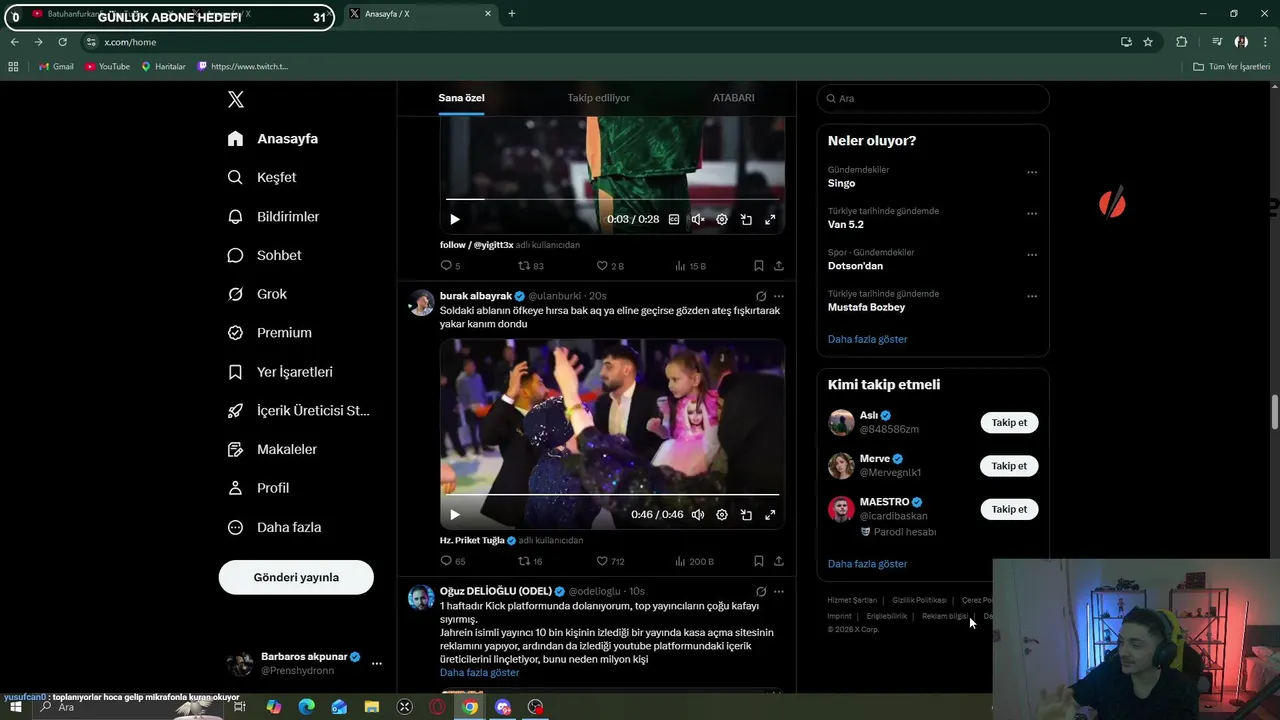This screenshot has width=1280, height=720.
Task: Click the X logo in sidebar
Action: [236, 99]
